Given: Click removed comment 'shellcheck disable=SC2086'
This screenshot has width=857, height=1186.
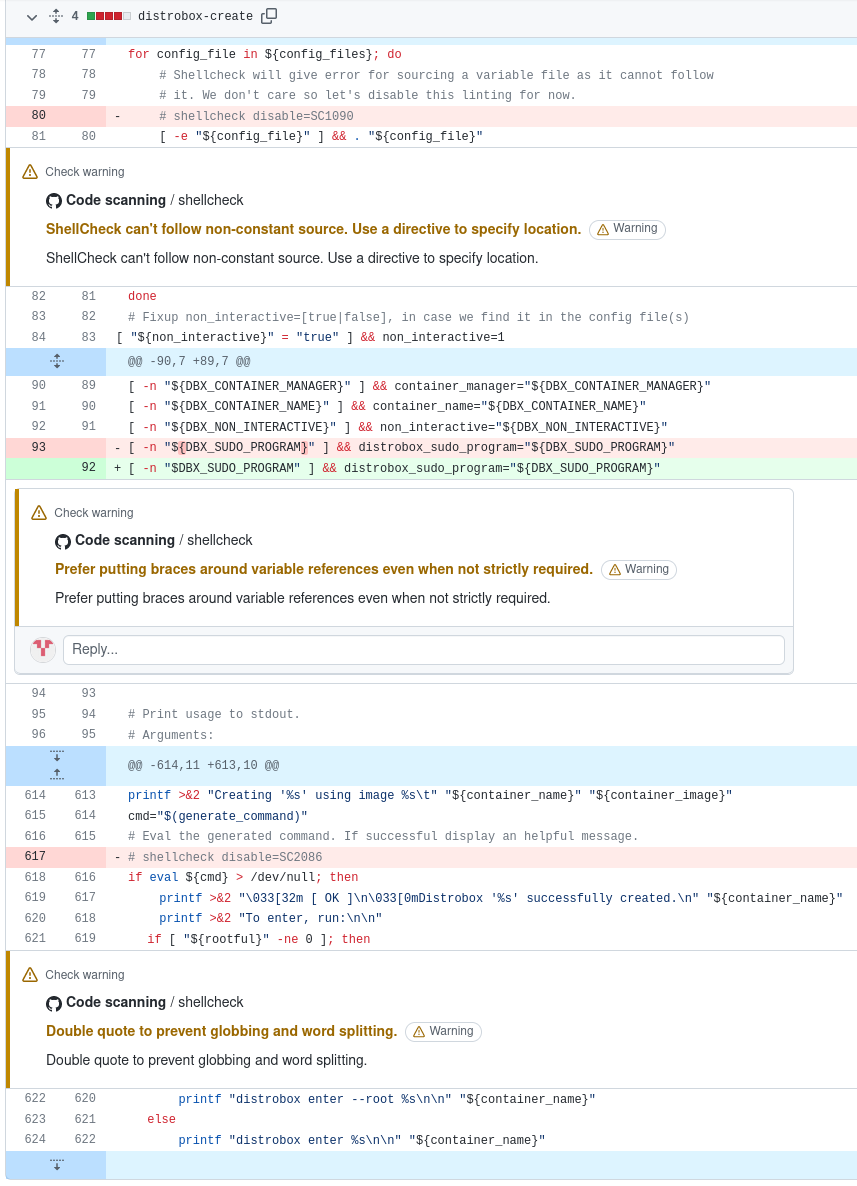Looking at the screenshot, I should [x=225, y=857].
